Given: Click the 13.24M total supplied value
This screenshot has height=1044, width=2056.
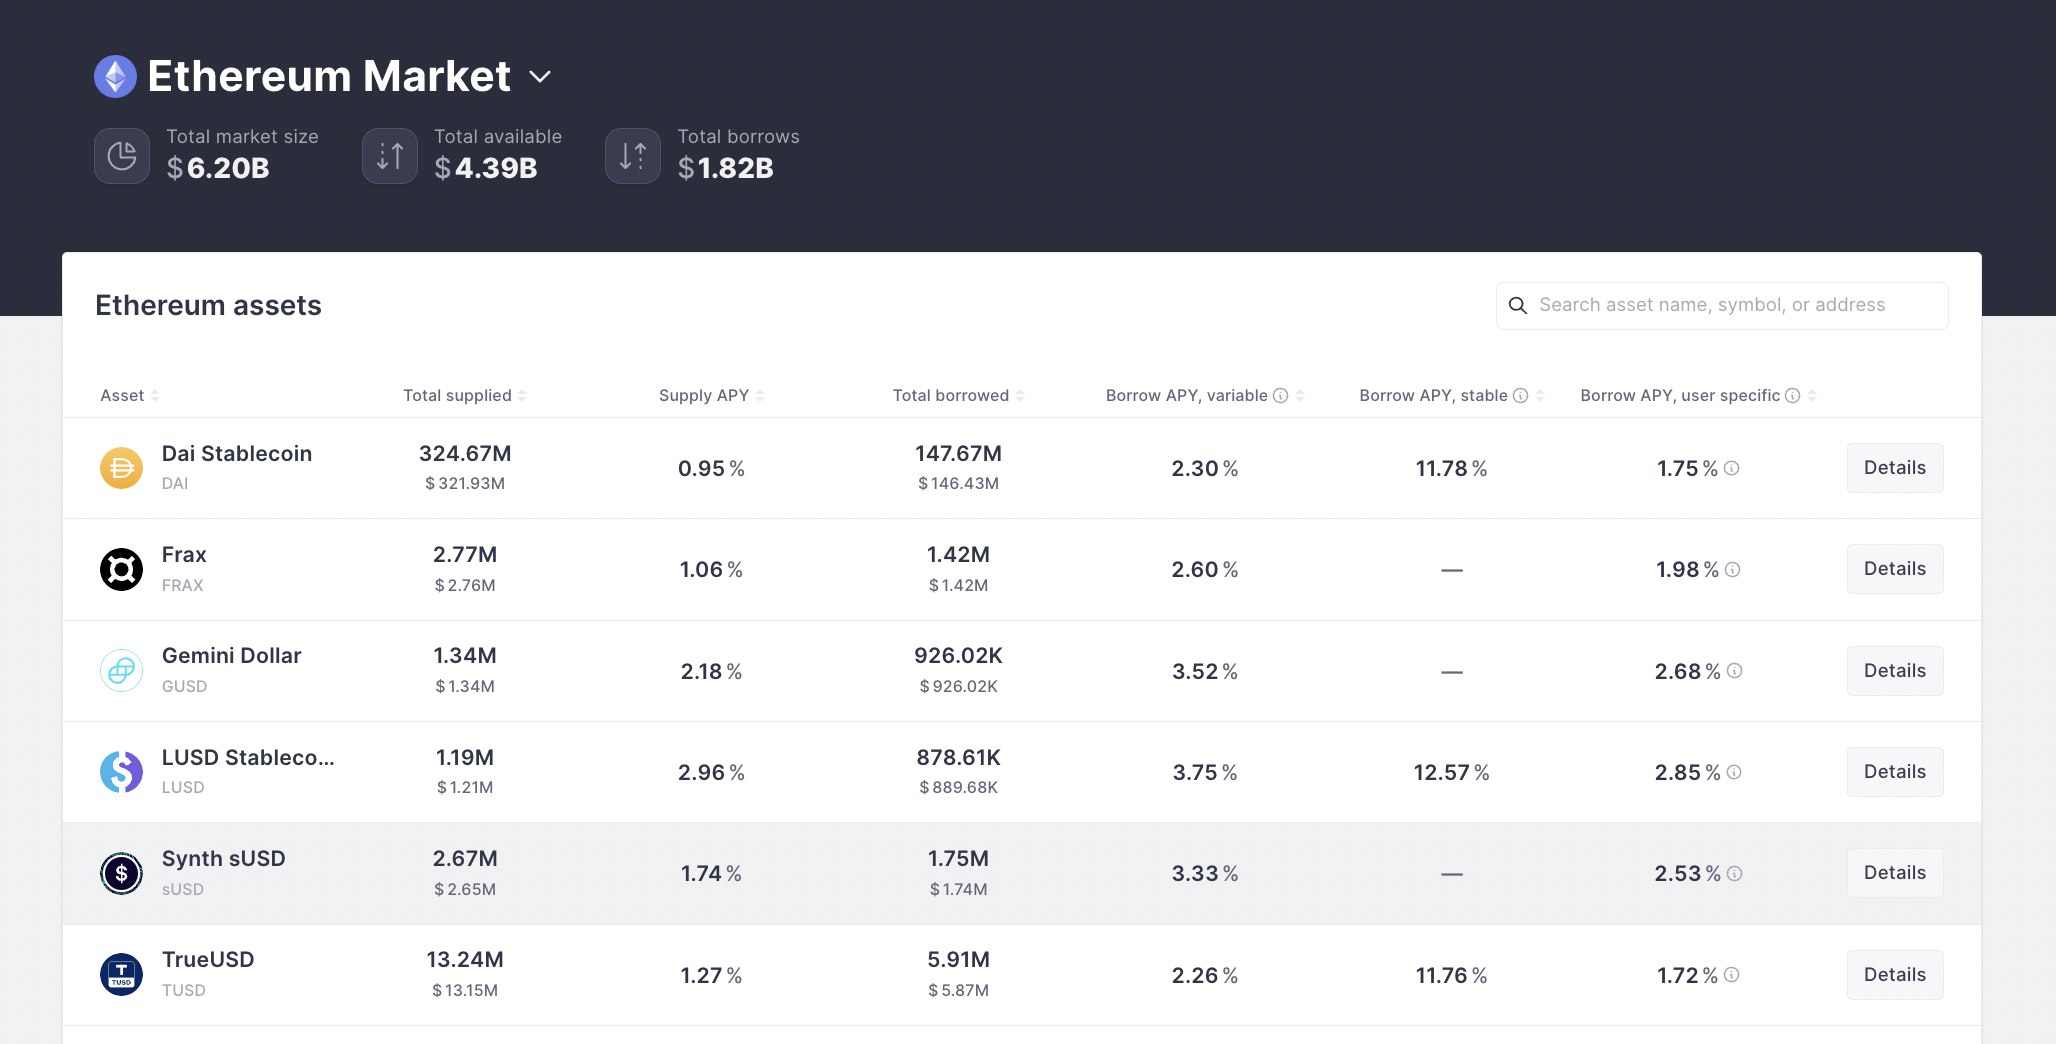Looking at the screenshot, I should tap(465, 960).
